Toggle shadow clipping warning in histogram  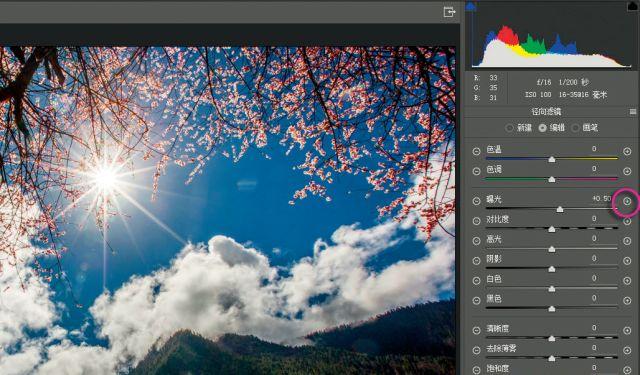point(471,6)
